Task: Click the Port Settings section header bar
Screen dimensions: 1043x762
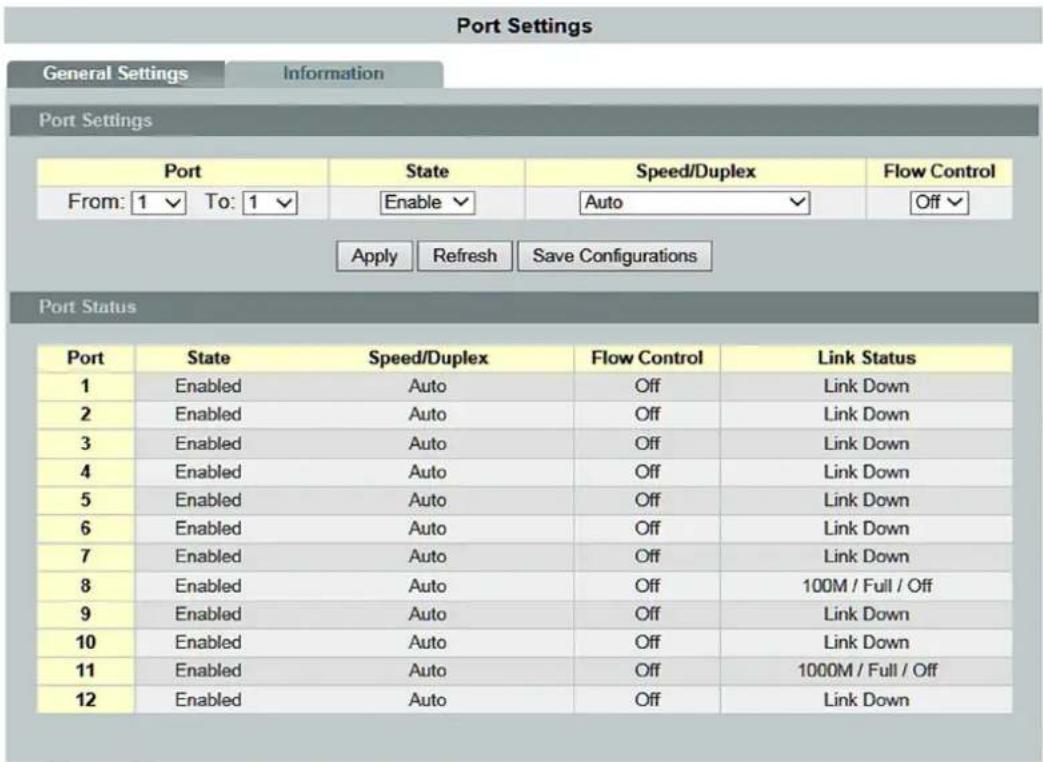Action: tap(523, 120)
